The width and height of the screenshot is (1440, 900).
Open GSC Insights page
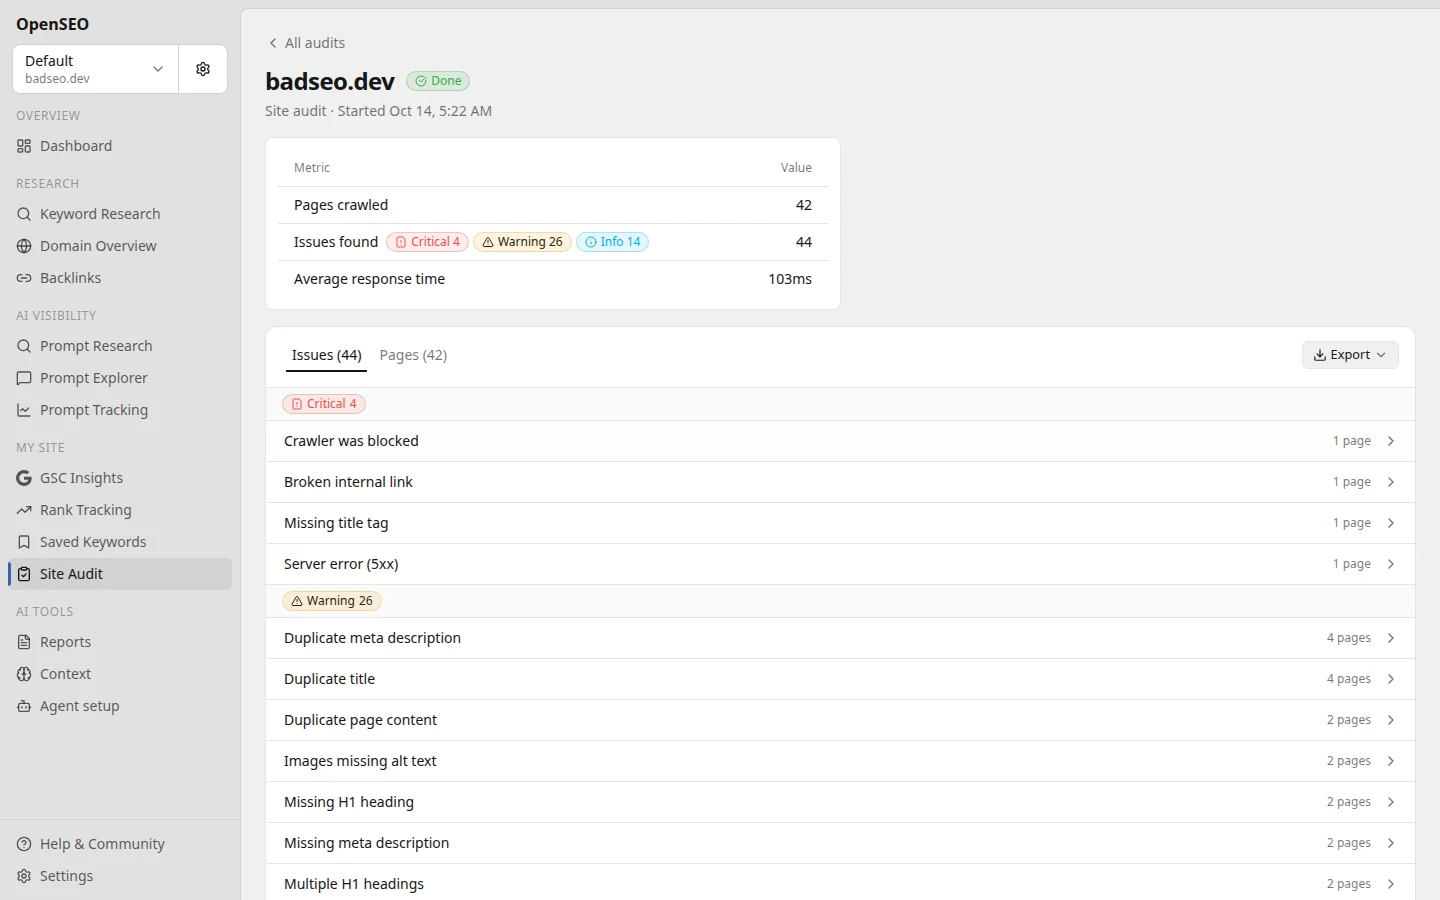pos(120,478)
